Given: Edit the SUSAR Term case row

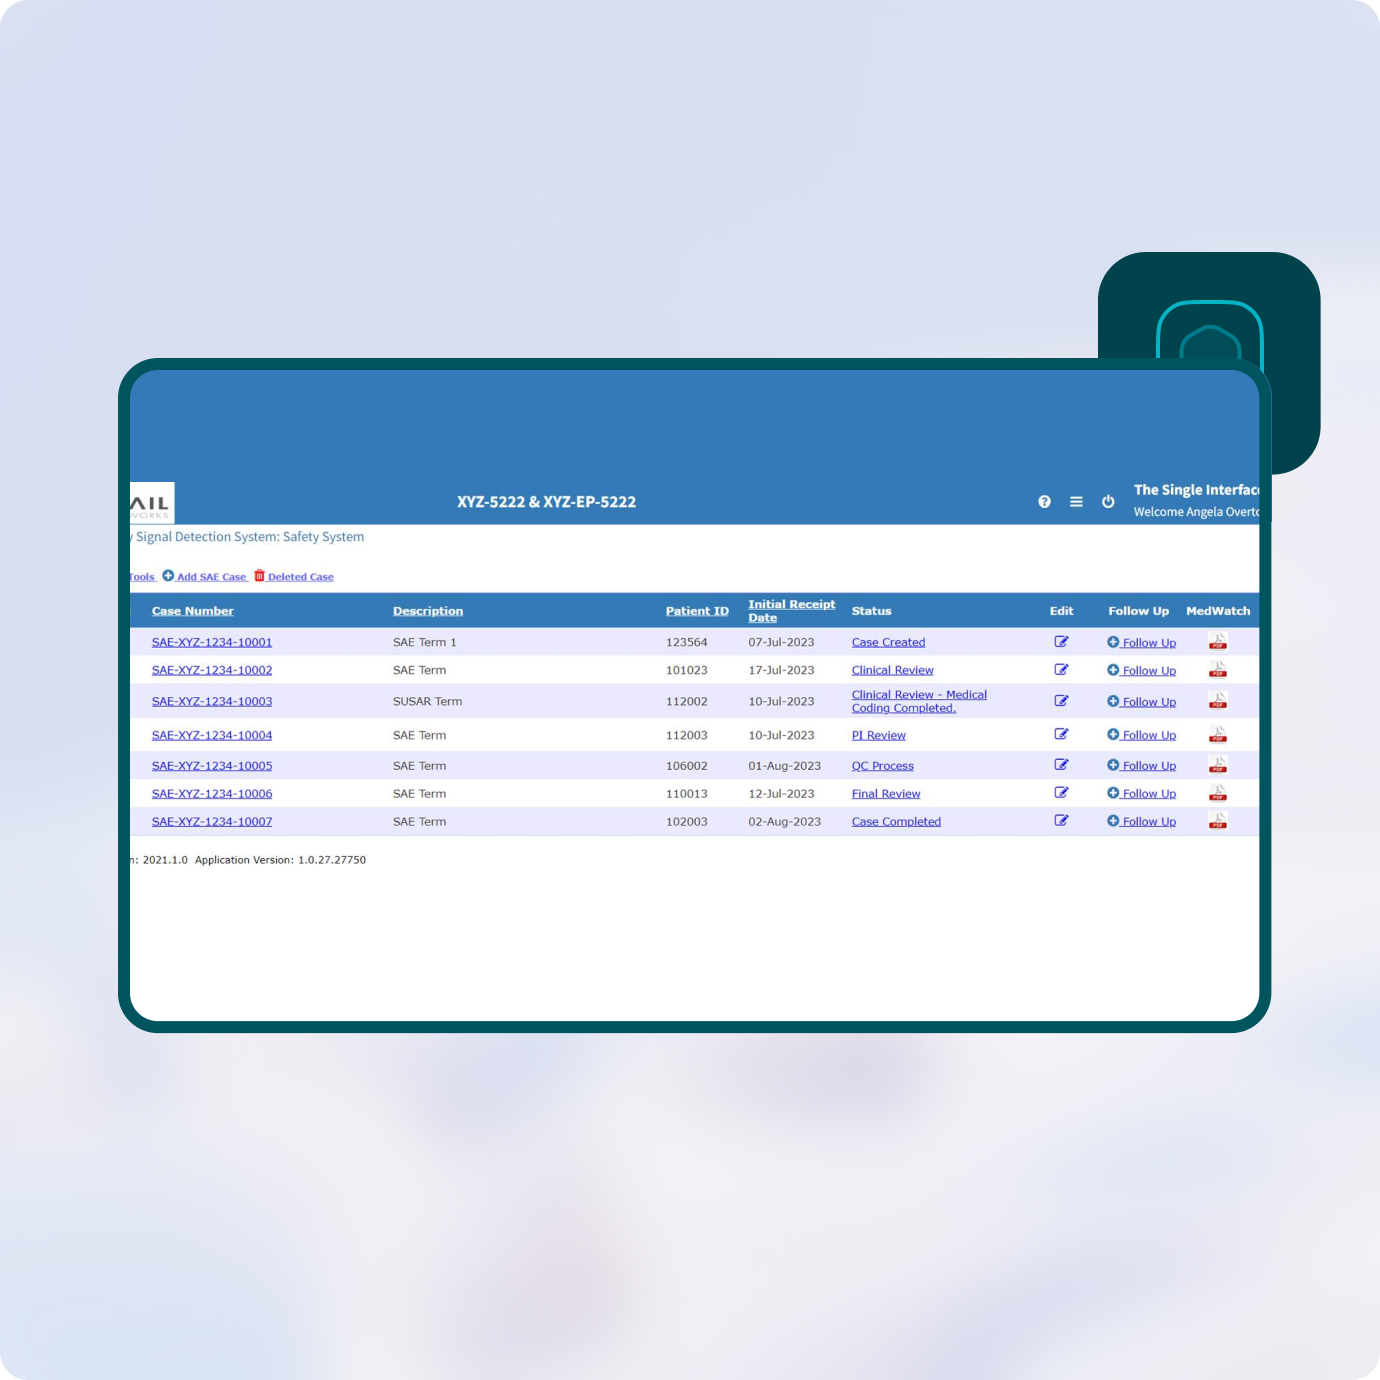Looking at the screenshot, I should click(1061, 701).
